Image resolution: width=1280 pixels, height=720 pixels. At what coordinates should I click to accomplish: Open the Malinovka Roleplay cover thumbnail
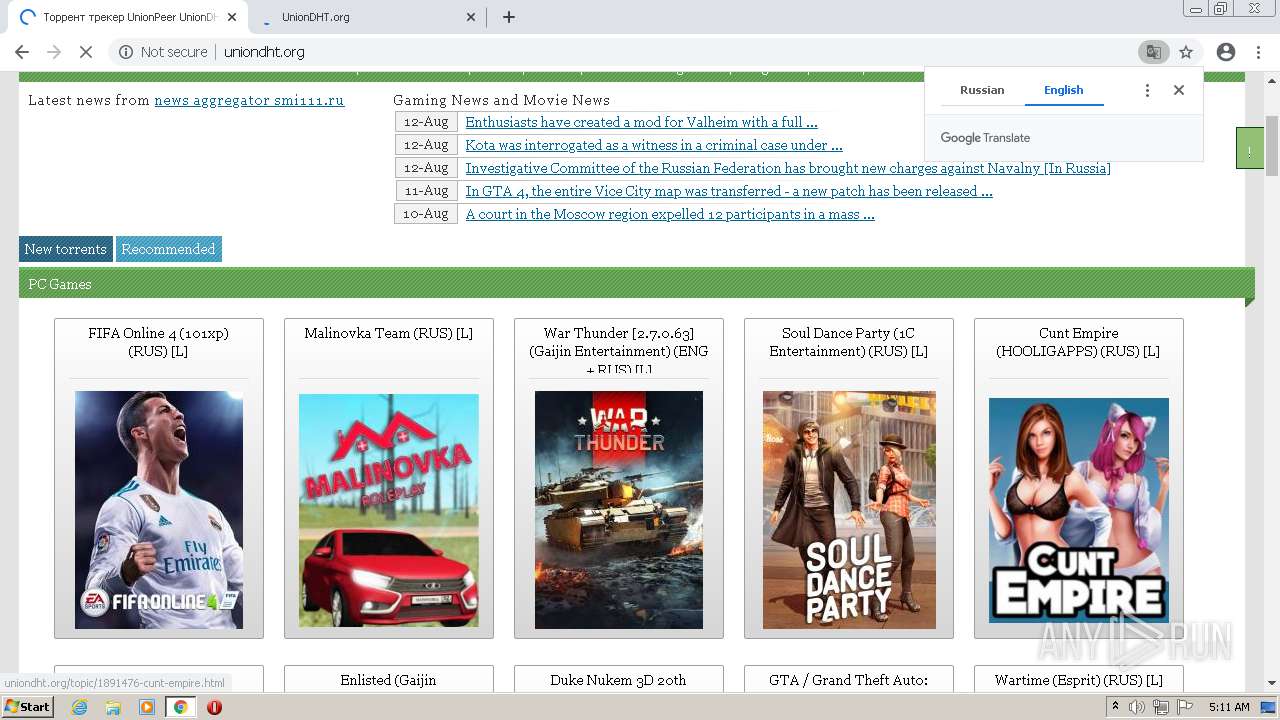pyautogui.click(x=389, y=510)
